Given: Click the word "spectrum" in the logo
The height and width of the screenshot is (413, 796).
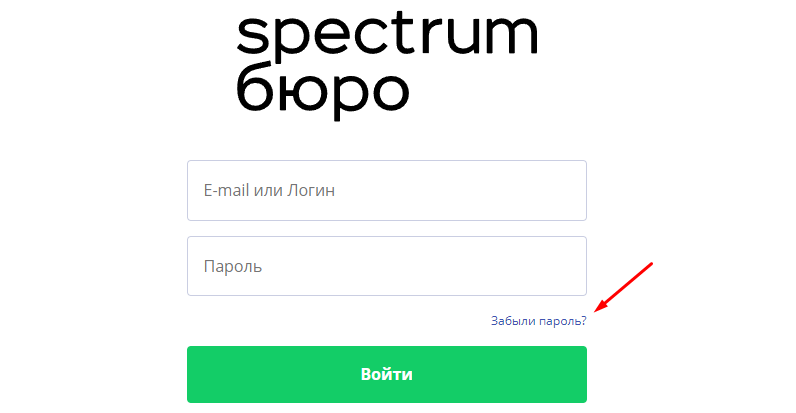Looking at the screenshot, I should pyautogui.click(x=386, y=38).
